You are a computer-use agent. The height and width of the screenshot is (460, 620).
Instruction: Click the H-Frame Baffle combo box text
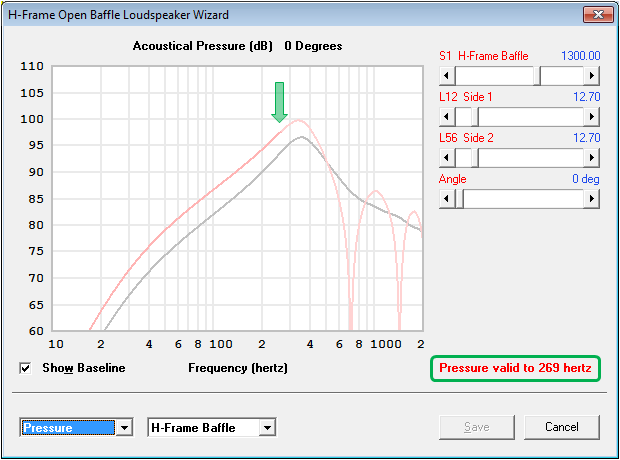(193, 428)
